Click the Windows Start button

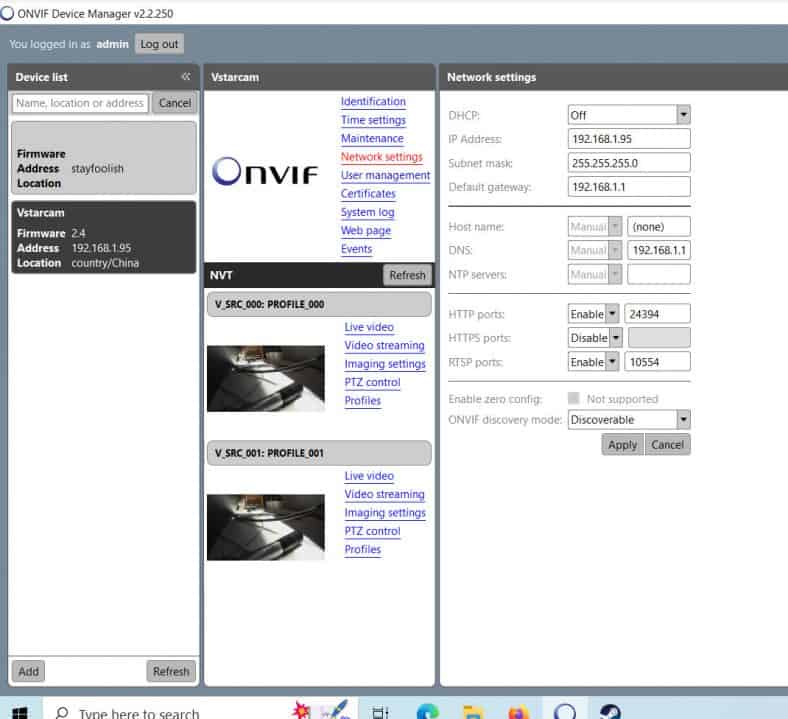(x=20, y=712)
